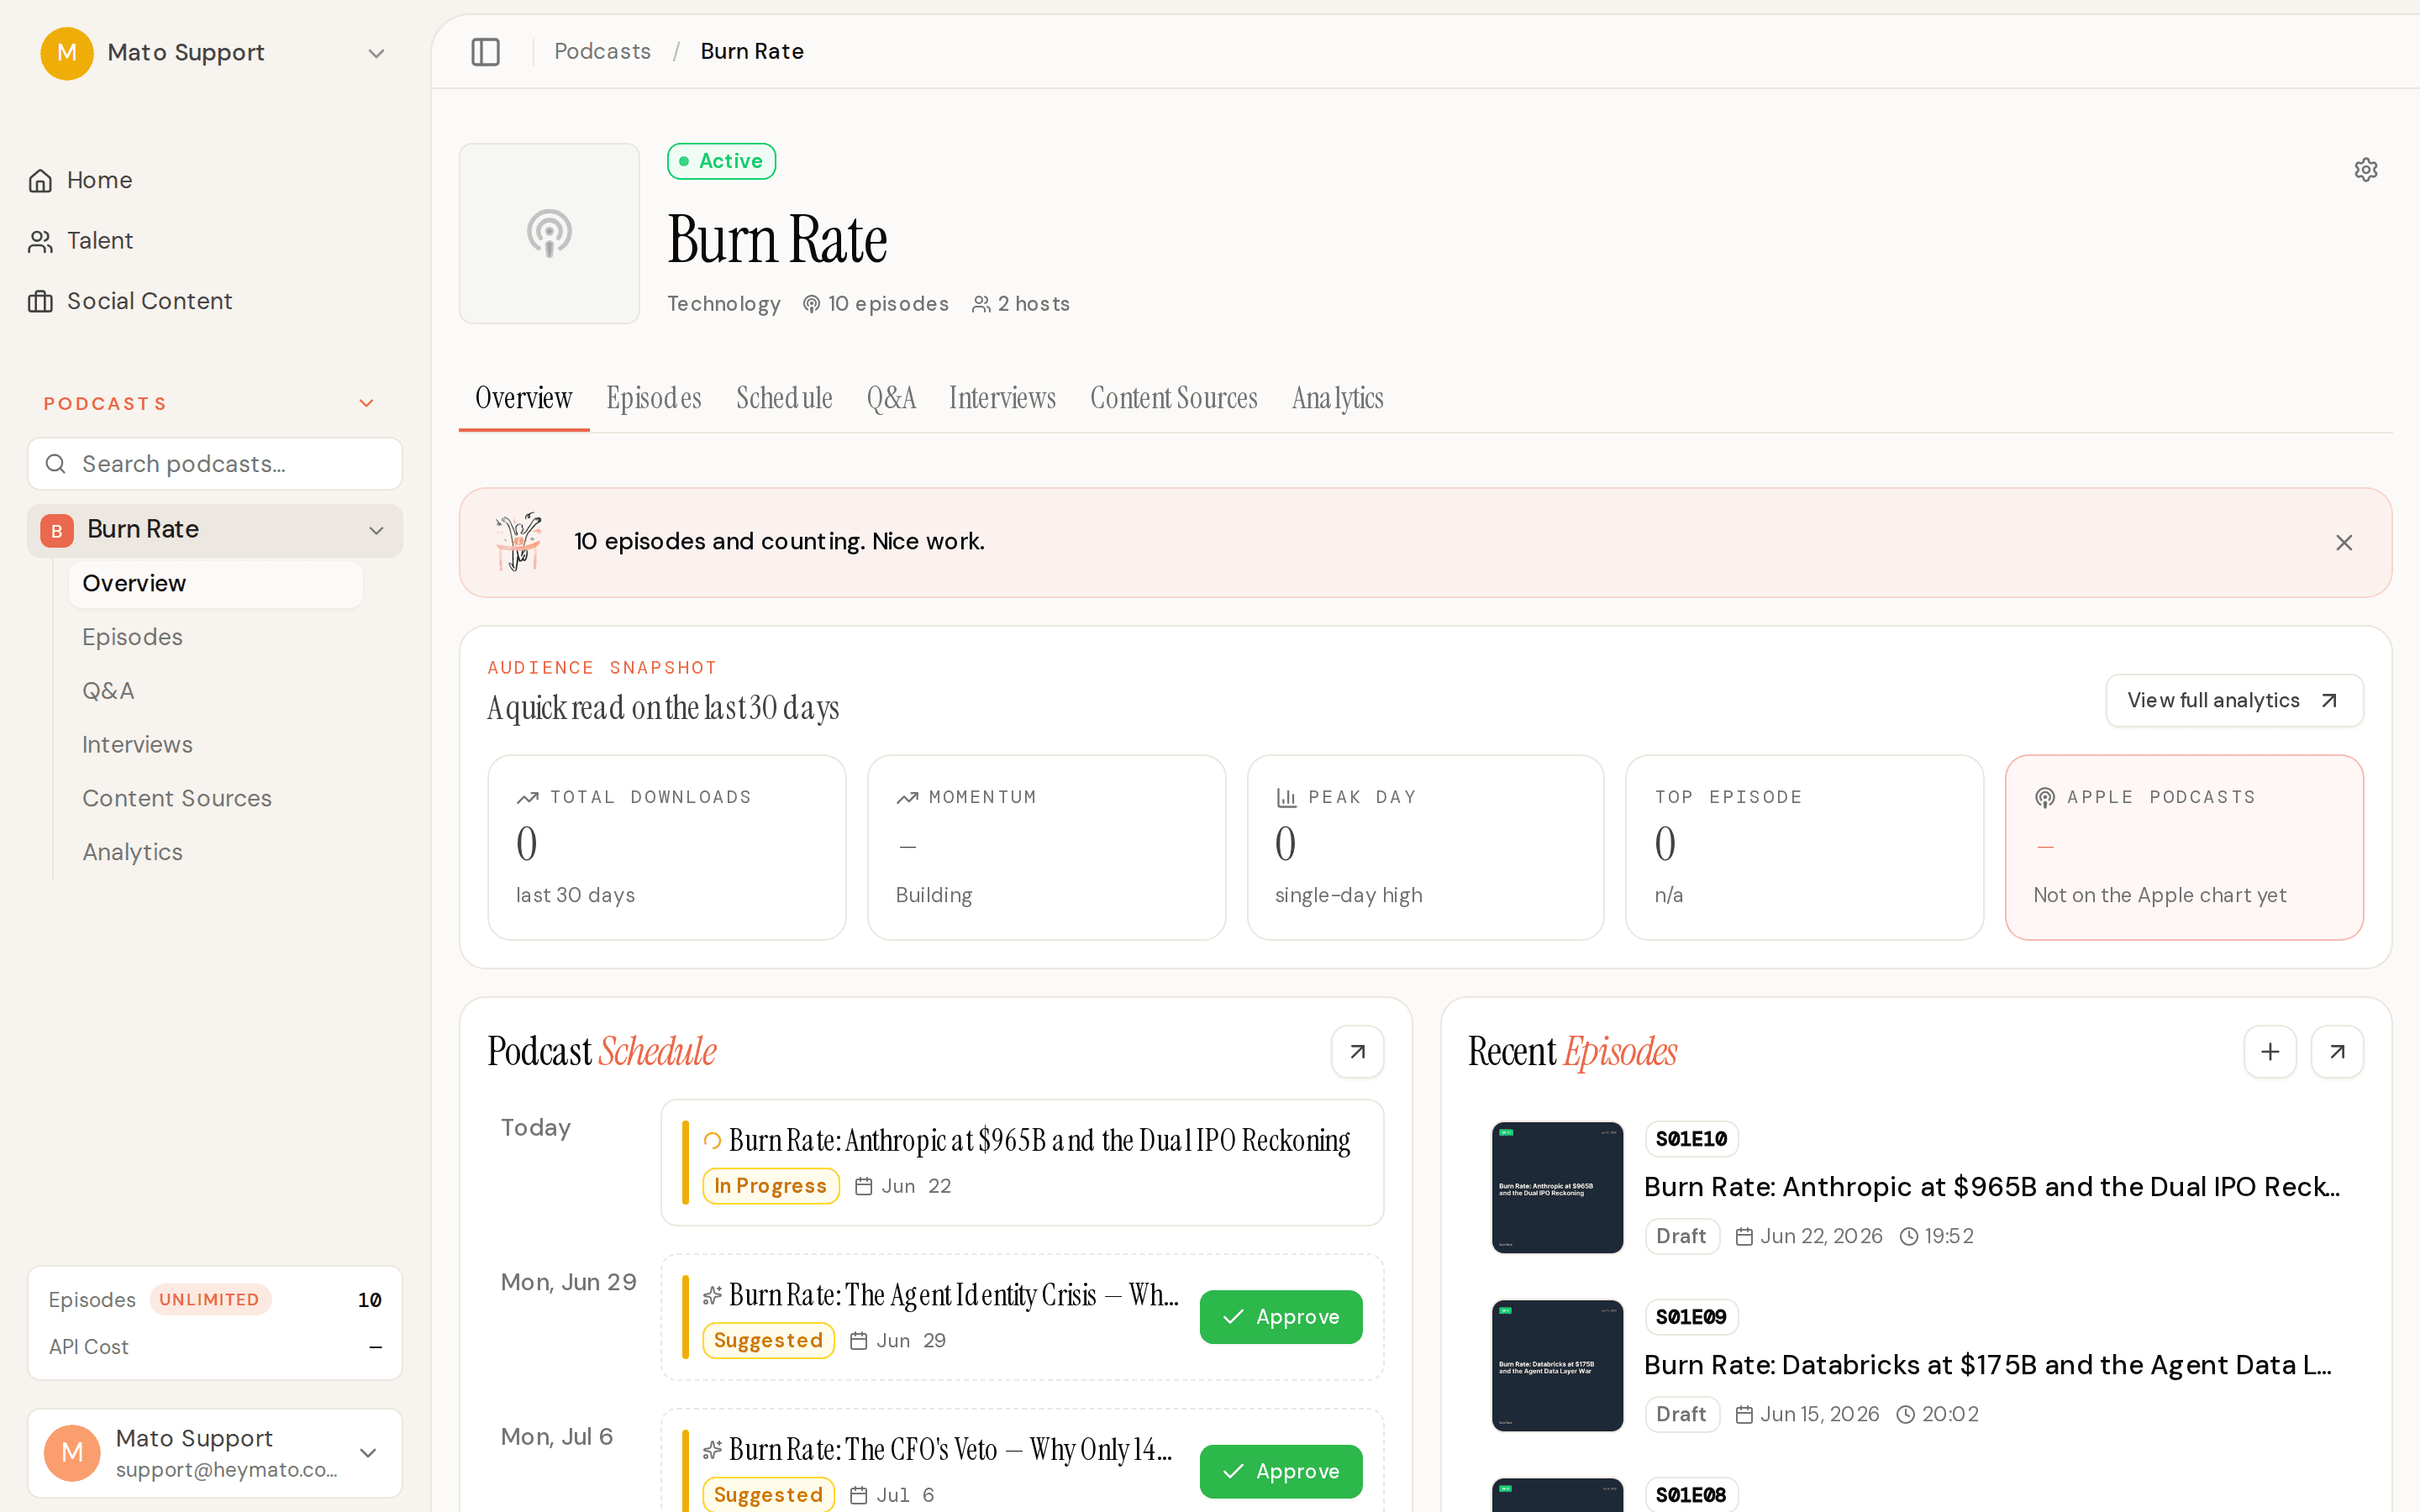
Task: Click the UNLIMITED episodes badge
Action: (x=209, y=1300)
